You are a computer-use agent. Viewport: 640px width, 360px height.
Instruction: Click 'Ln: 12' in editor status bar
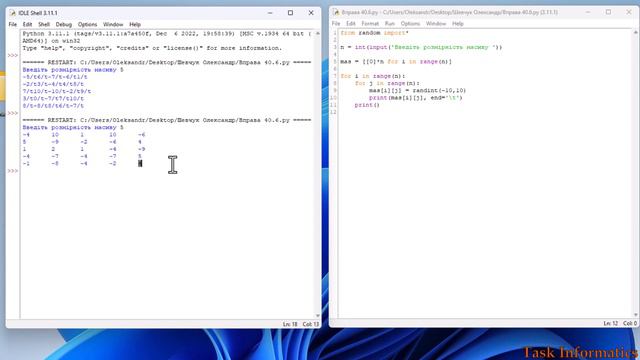point(611,323)
